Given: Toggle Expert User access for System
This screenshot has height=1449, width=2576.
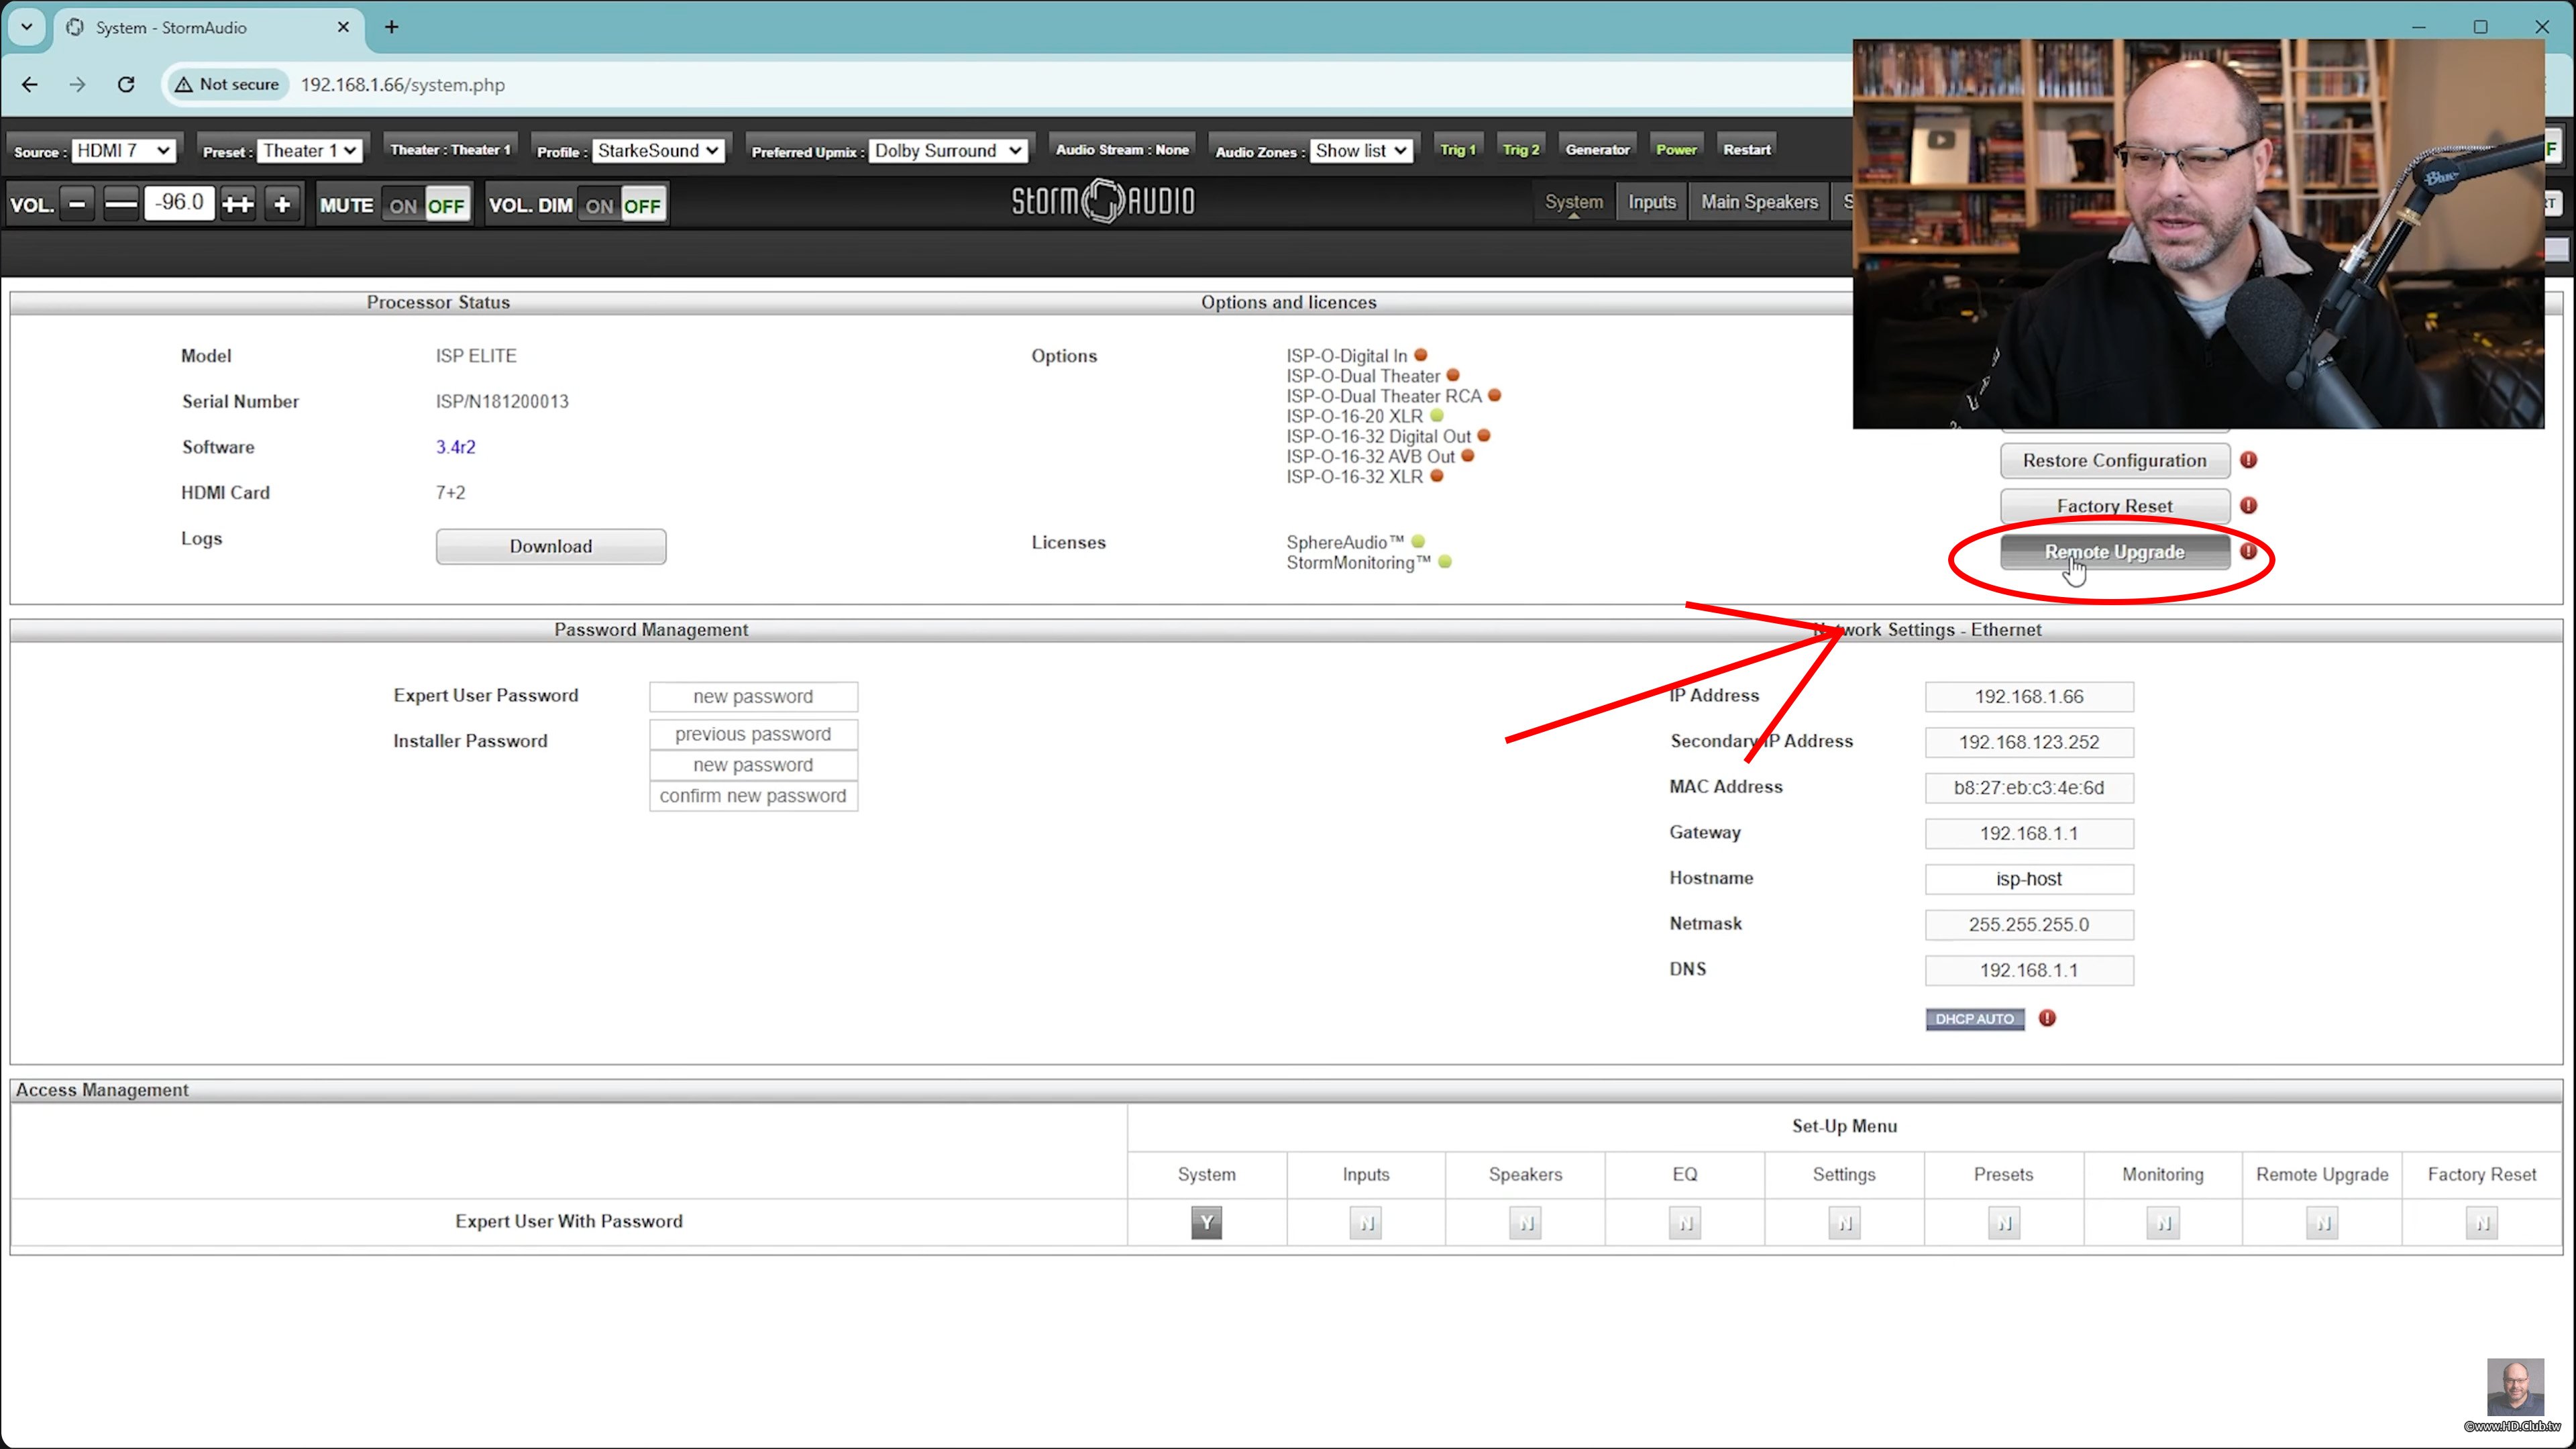Looking at the screenshot, I should coord(1206,1222).
